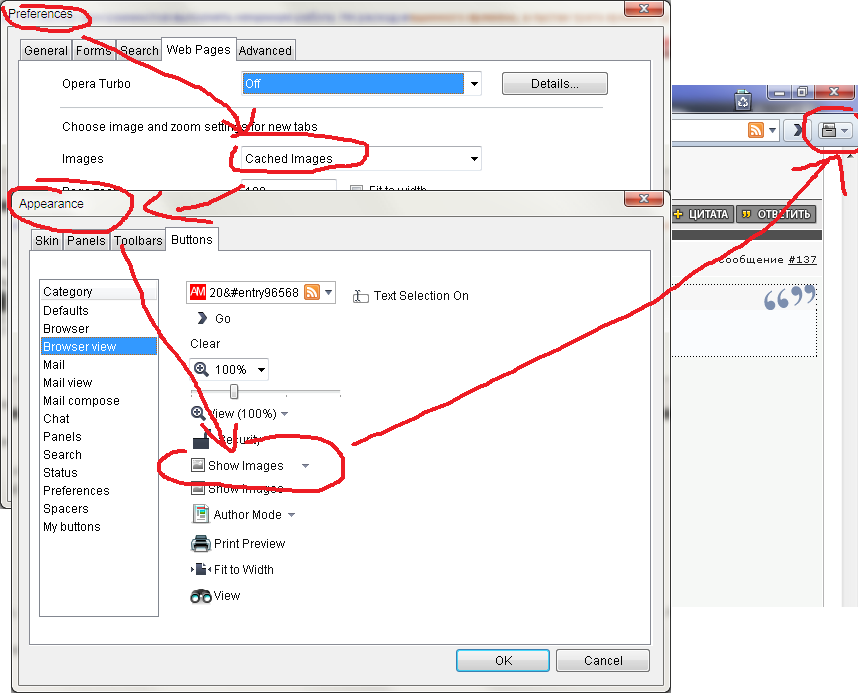Open the General tab in Preferences
This screenshot has height=693, width=858.
pos(46,50)
